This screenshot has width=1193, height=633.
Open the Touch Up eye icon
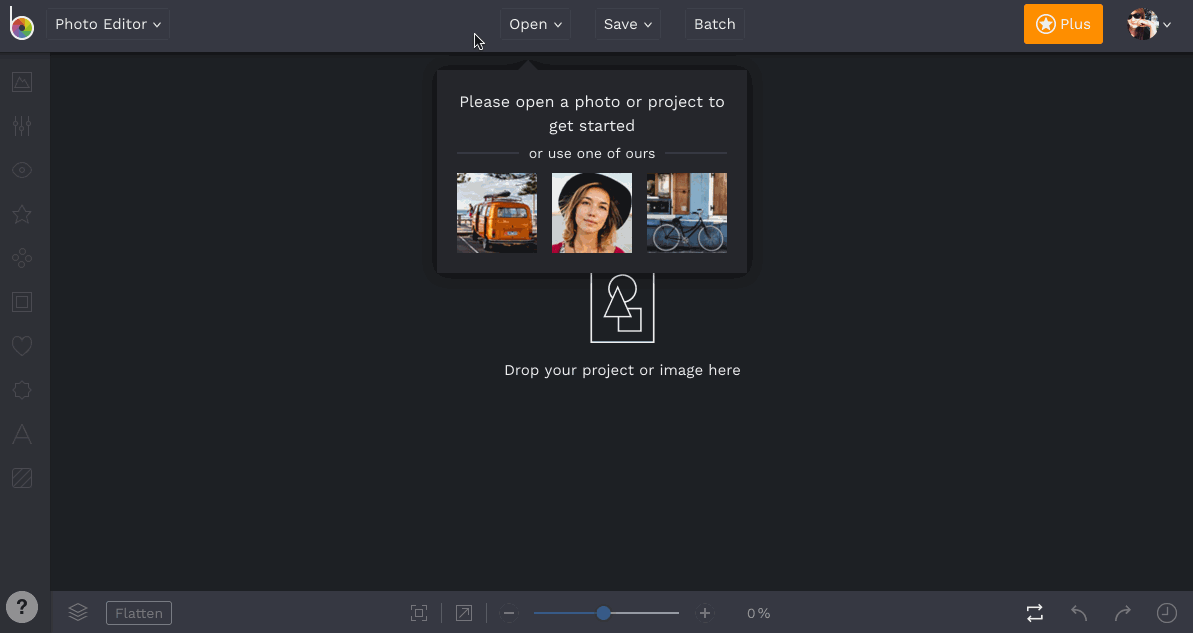point(22,170)
